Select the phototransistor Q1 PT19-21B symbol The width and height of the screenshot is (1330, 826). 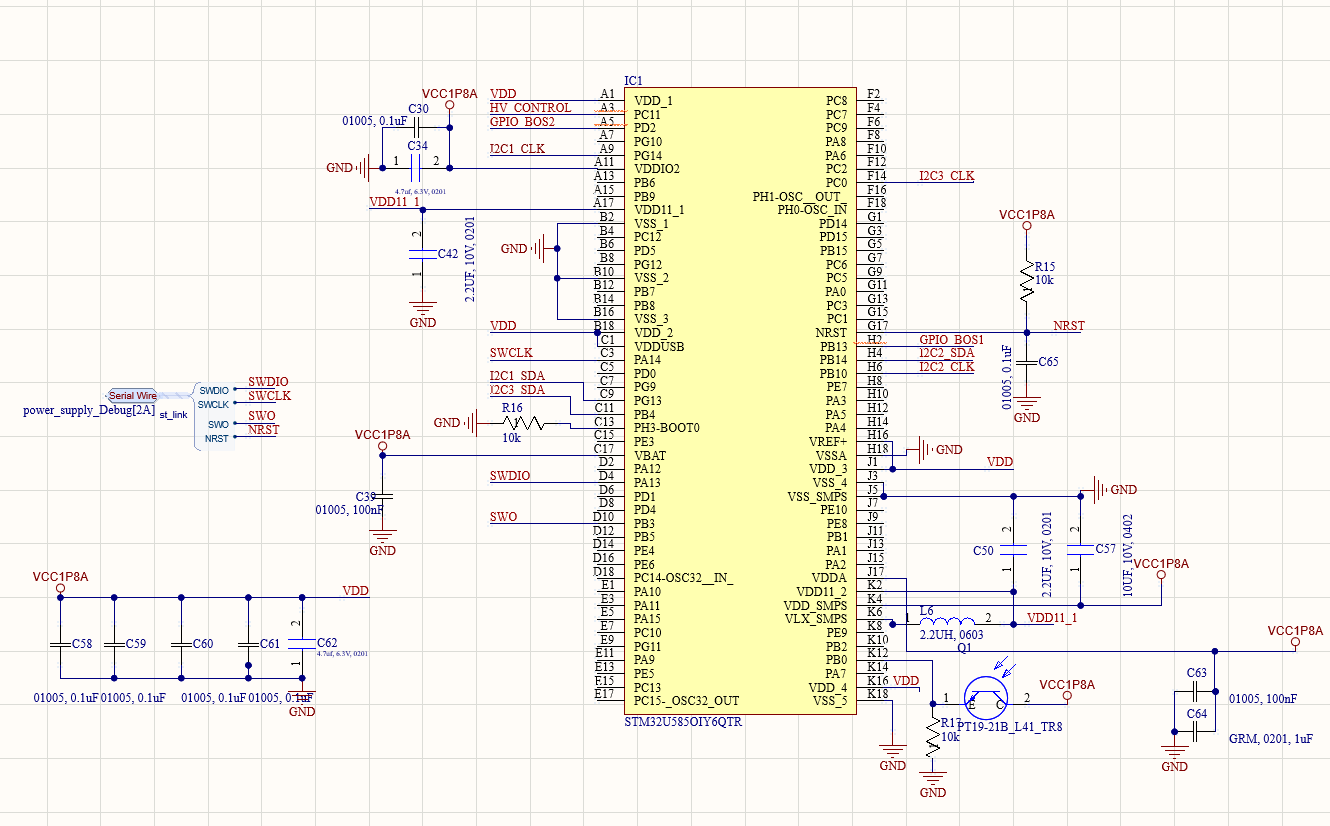coord(985,695)
